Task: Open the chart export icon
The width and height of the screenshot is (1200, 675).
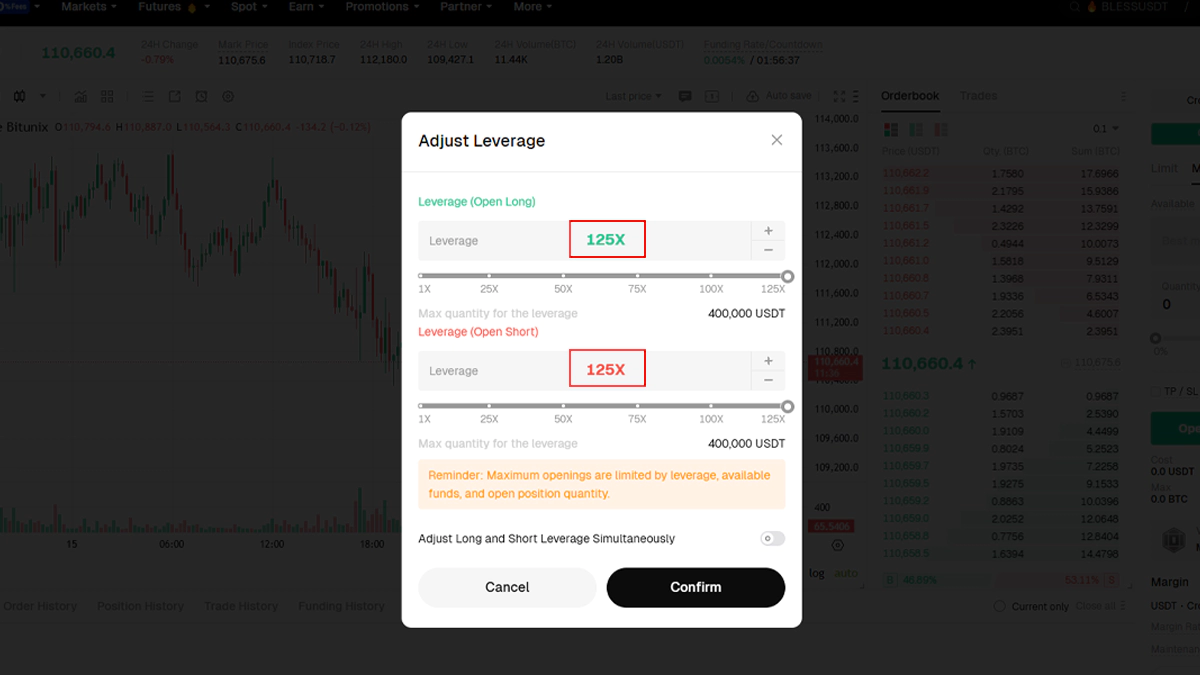Action: tap(175, 96)
